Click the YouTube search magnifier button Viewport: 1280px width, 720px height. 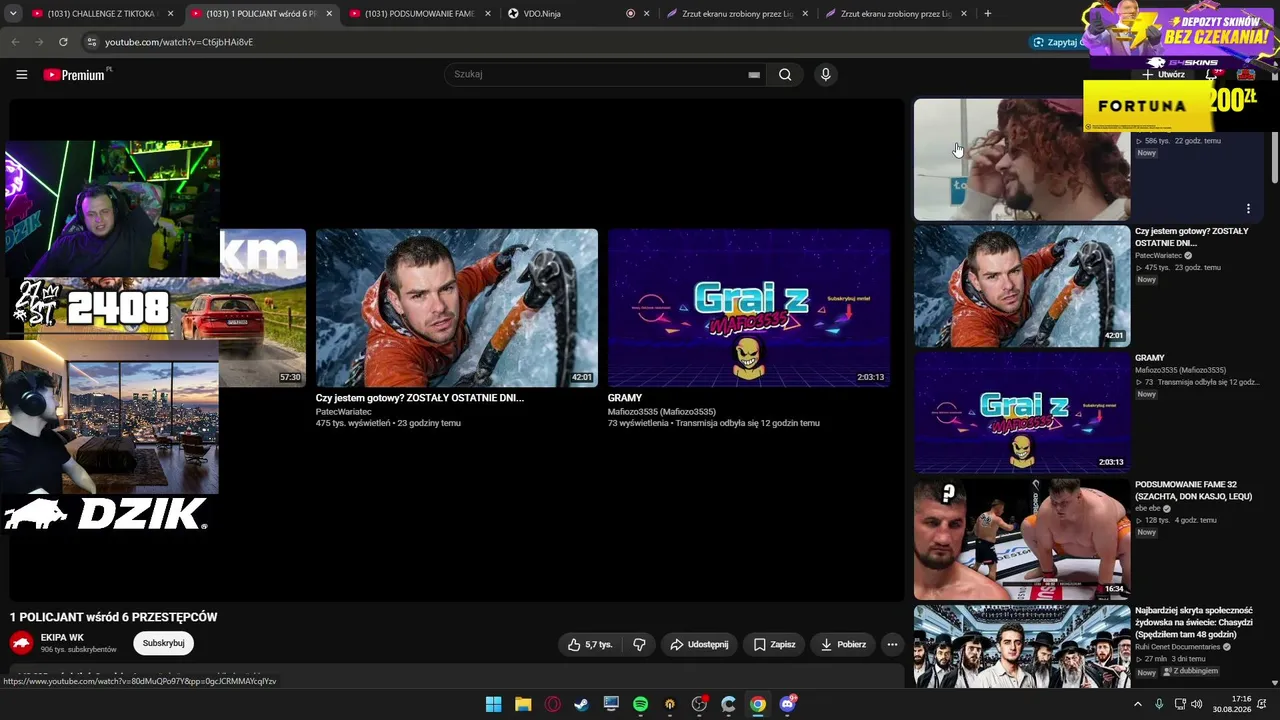[785, 74]
